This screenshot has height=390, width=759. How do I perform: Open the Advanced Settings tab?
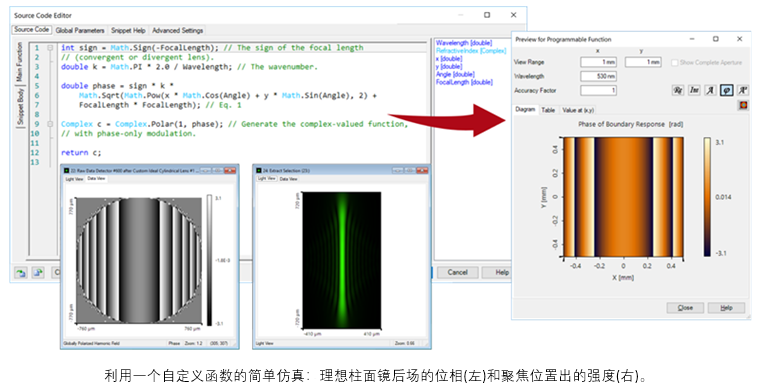coord(178,30)
